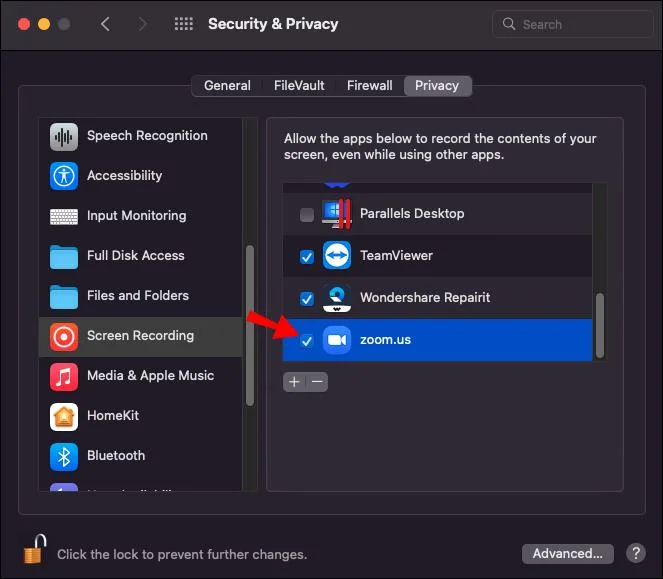Select the Bluetooth privacy category

[x=115, y=456]
